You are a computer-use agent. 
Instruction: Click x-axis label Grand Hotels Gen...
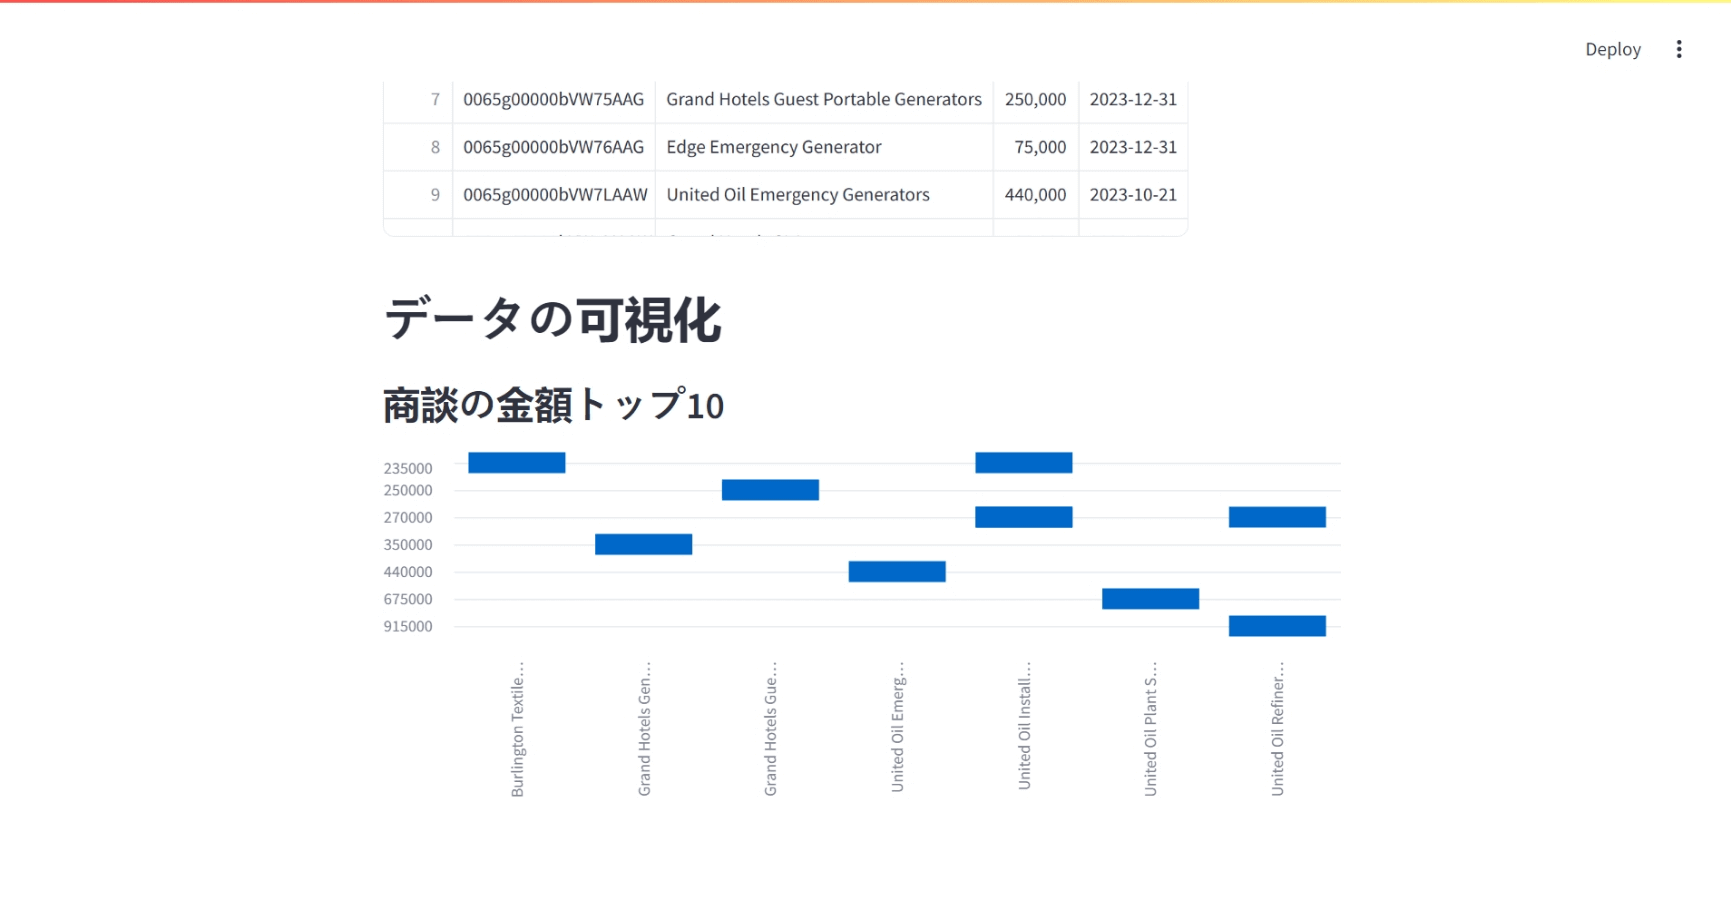point(644,729)
